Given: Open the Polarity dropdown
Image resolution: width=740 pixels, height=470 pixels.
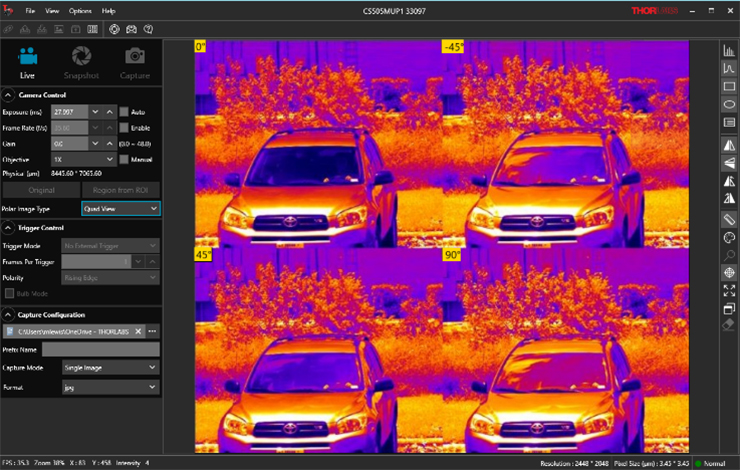Looking at the screenshot, I should tap(110, 278).
